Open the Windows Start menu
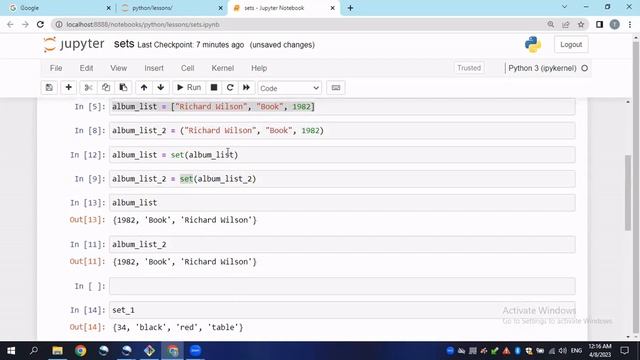This screenshot has height=360, width=640. (x=11, y=351)
